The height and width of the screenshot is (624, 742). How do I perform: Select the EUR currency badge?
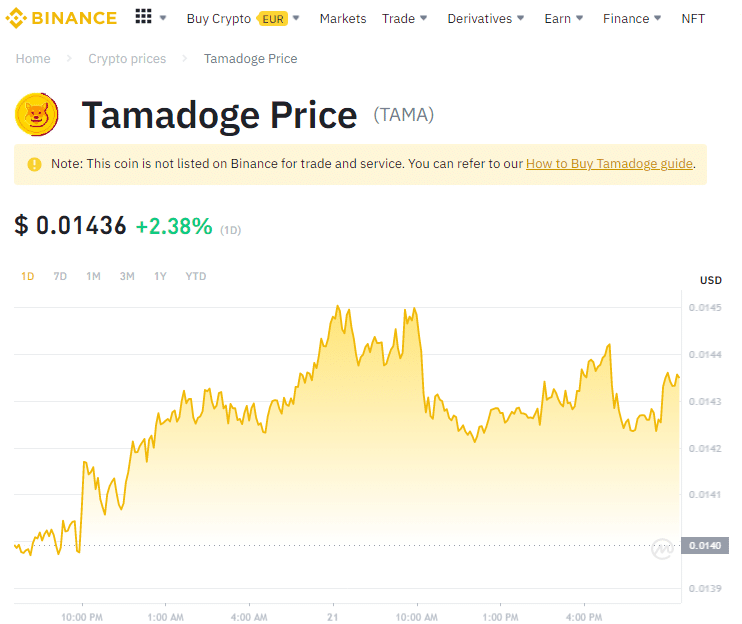click(273, 19)
